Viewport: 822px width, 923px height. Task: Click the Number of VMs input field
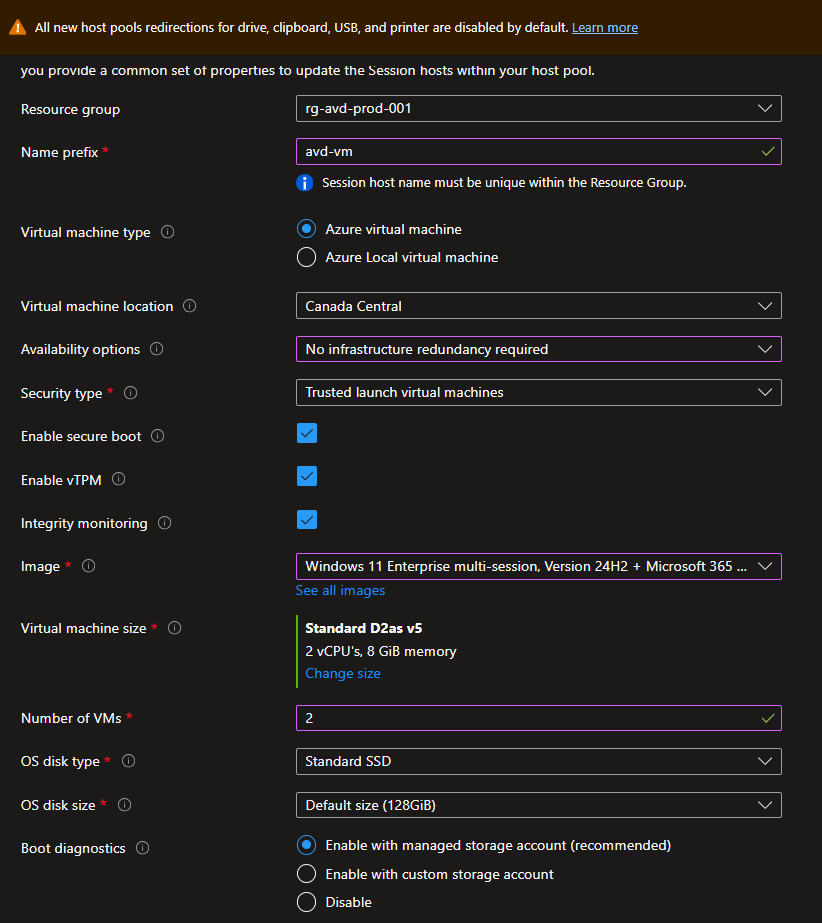tap(539, 718)
